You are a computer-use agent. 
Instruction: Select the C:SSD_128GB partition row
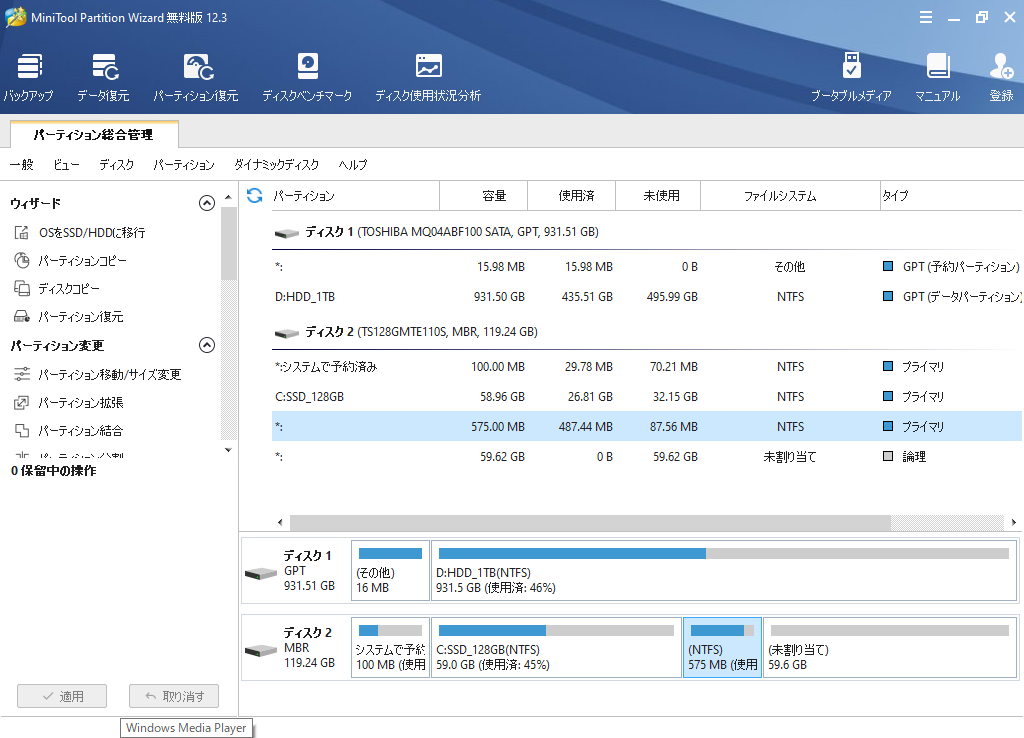tap(647, 396)
